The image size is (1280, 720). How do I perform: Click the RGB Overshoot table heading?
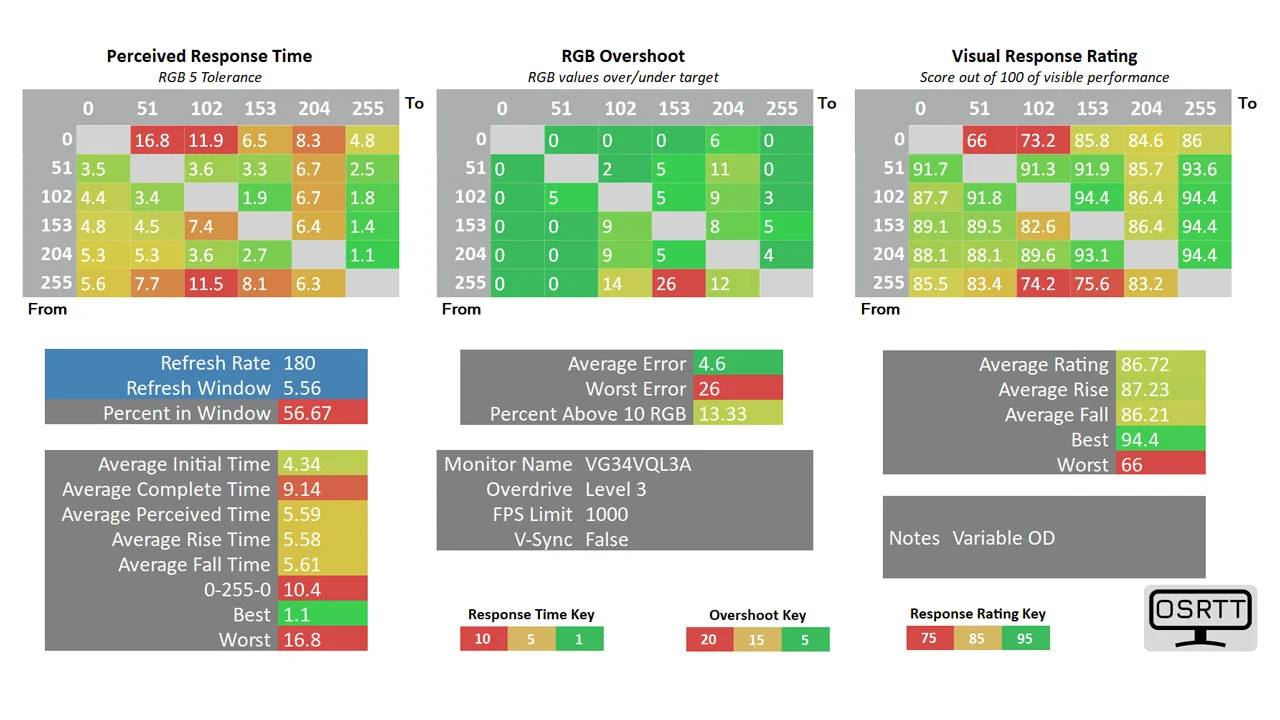tap(623, 56)
